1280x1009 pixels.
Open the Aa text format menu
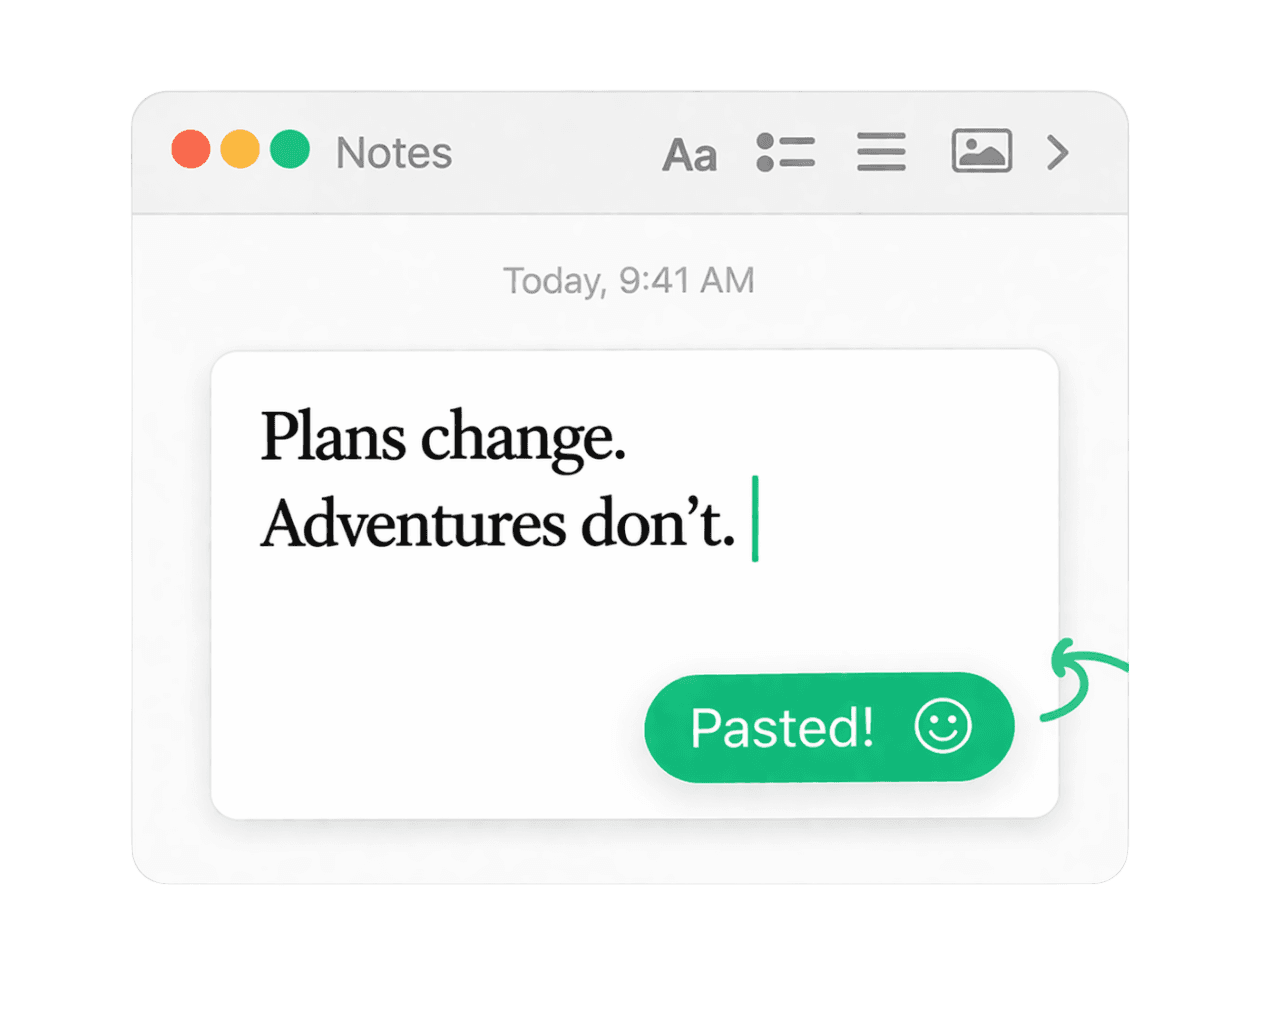[x=689, y=155]
